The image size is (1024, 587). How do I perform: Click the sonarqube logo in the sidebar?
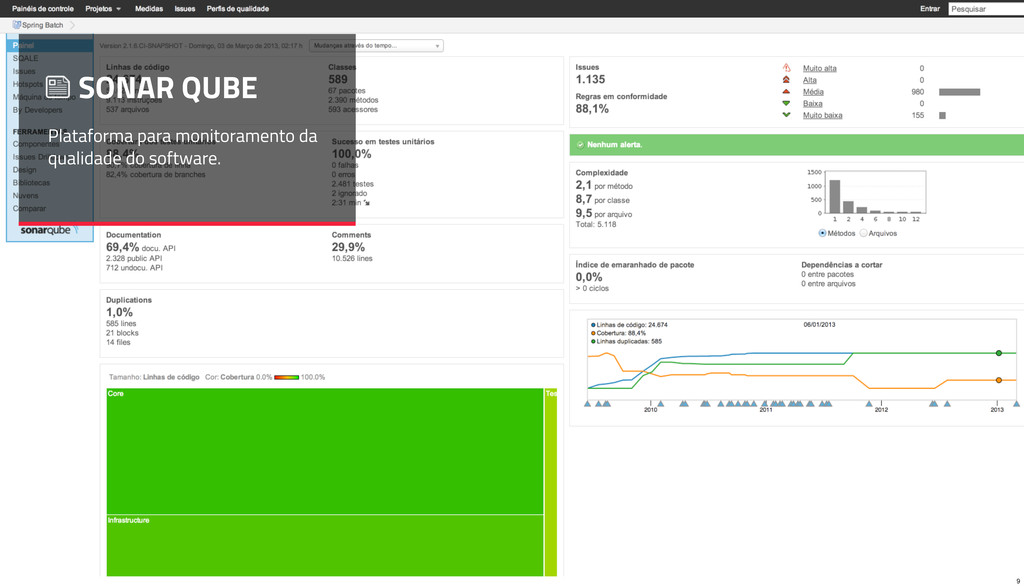(x=49, y=230)
